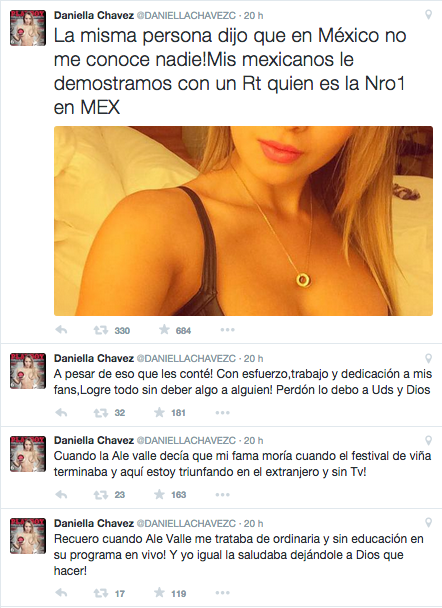
Task: Favorite the tweet with 684 stars
Action: click(164, 330)
